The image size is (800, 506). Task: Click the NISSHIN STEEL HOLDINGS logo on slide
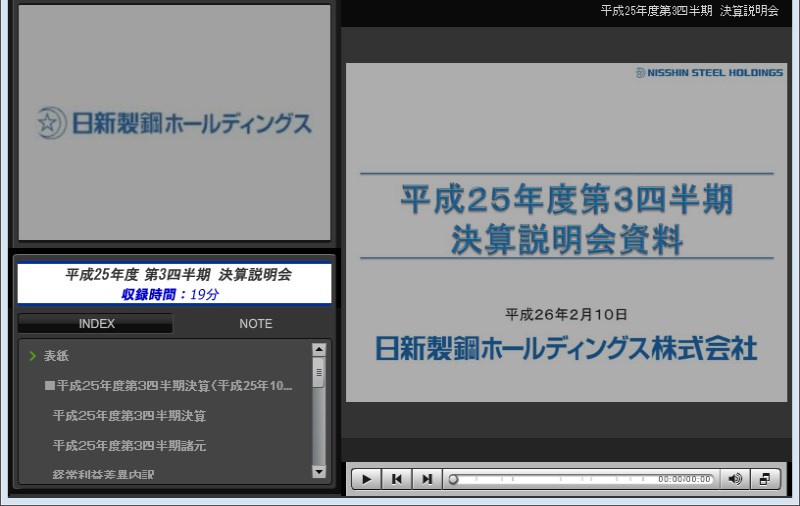coord(709,72)
